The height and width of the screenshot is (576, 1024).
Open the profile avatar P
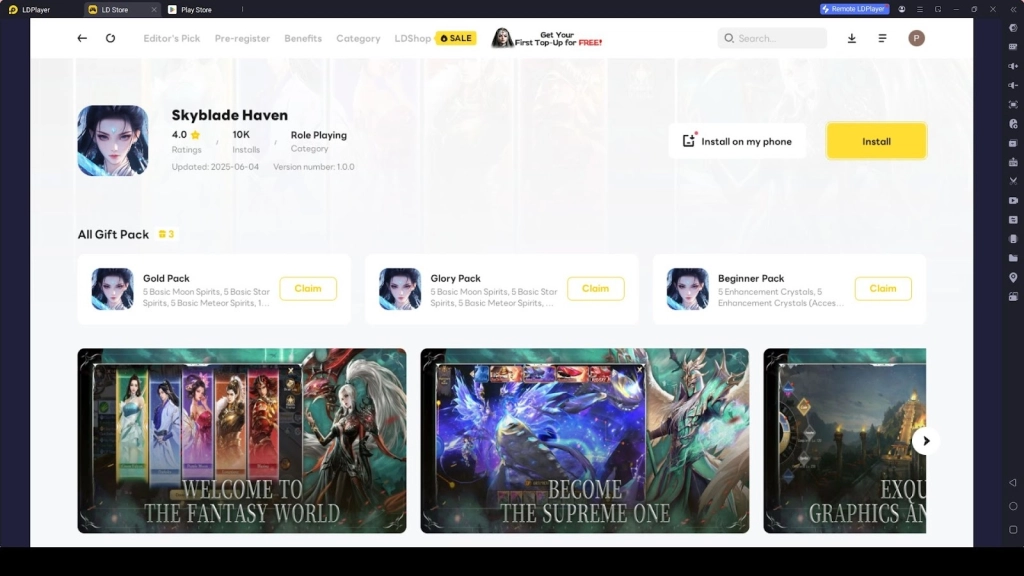[x=916, y=38]
